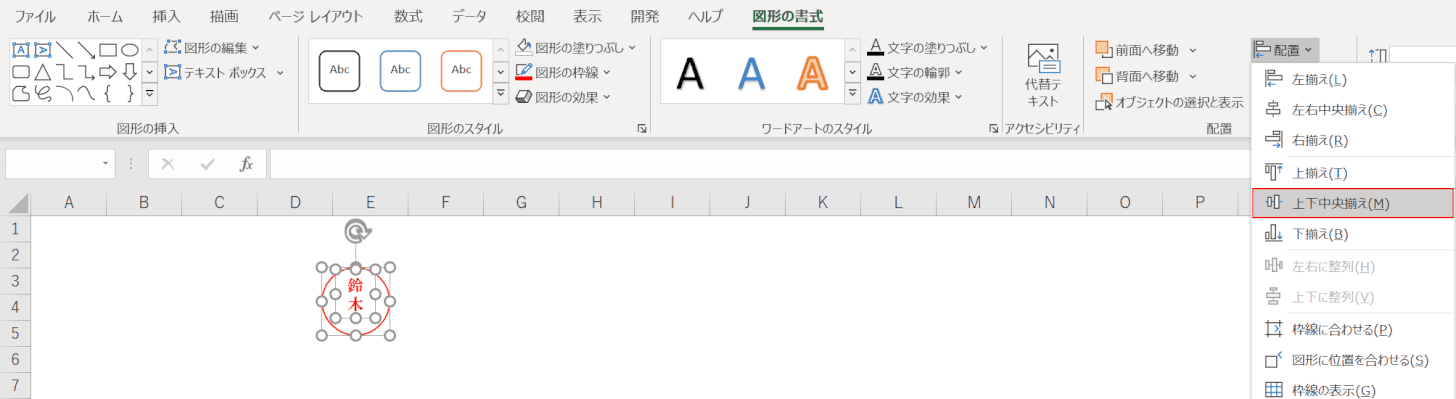Expand the shapes gallery with the More button
Image resolution: width=1456 pixels, height=399 pixels.
click(150, 94)
